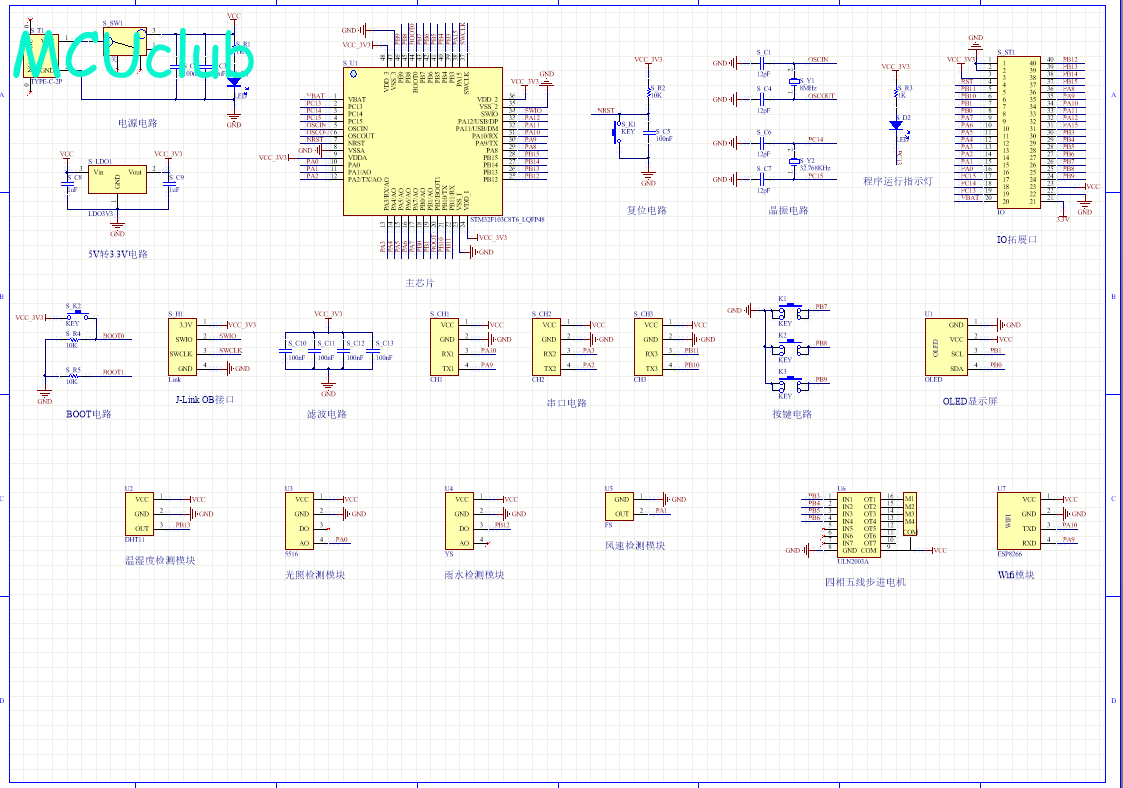Click the S_K1 reset KEY button symbol
Screen dimensions: 1123x788
(620, 131)
